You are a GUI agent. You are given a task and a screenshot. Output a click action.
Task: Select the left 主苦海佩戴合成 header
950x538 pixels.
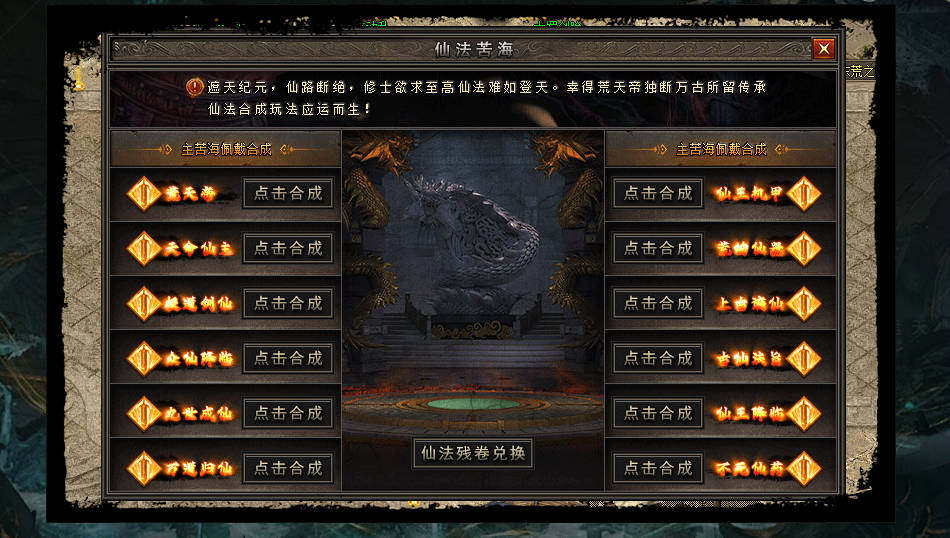[225, 149]
